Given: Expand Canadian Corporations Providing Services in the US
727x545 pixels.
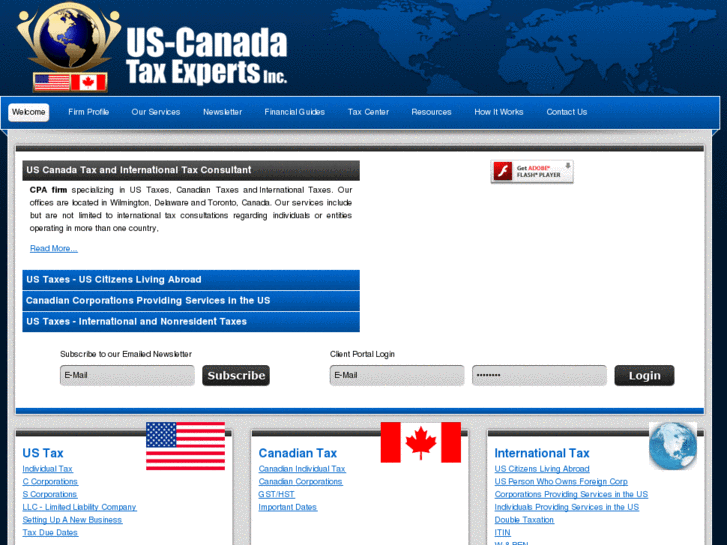Looking at the screenshot, I should click(x=191, y=301).
